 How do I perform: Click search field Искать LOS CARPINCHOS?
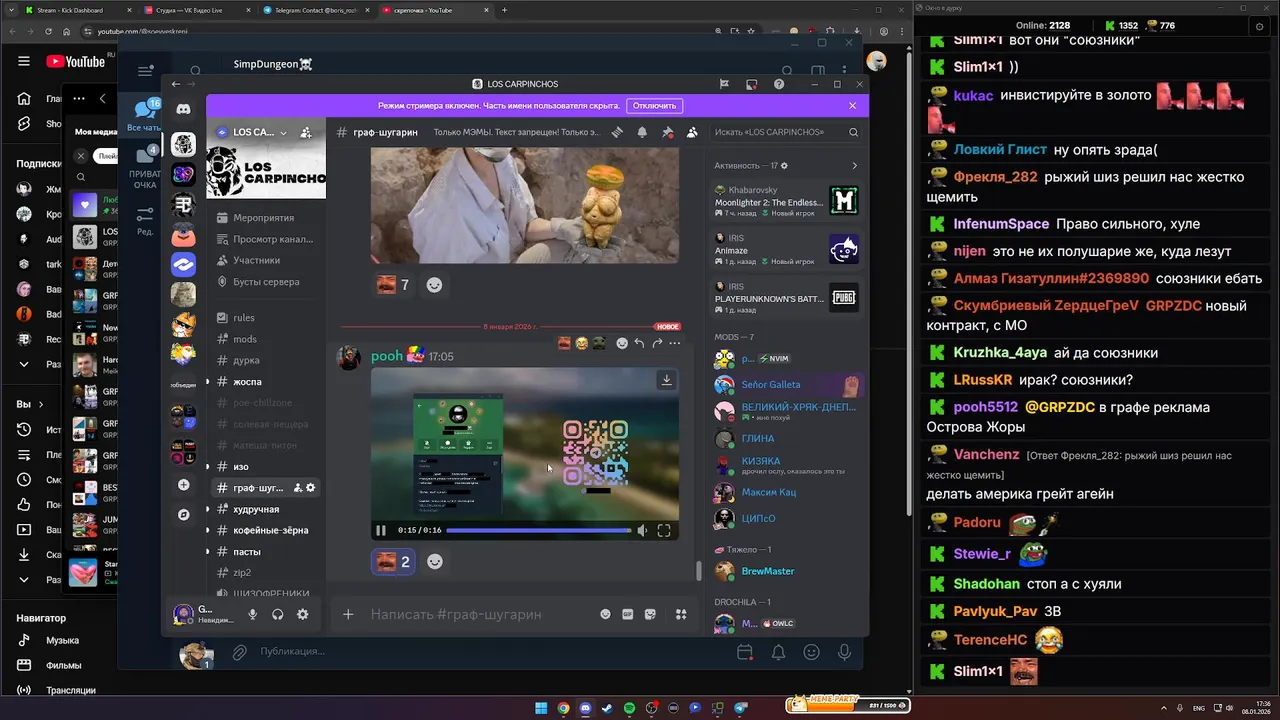pos(786,132)
